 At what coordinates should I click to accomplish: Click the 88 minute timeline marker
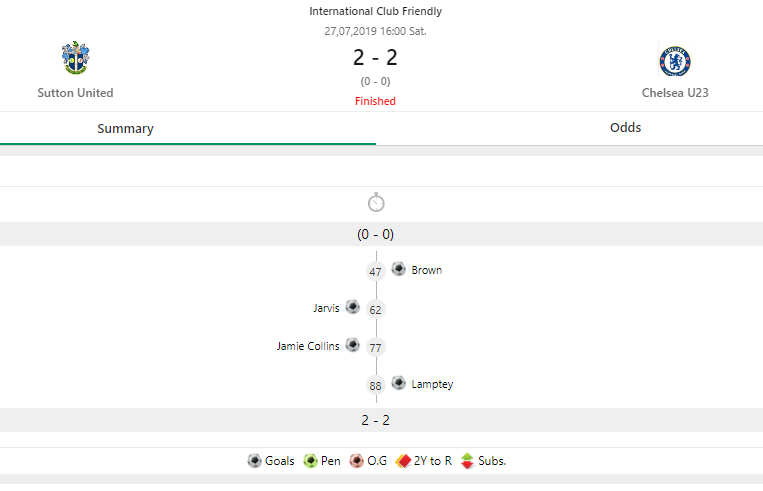pos(376,385)
